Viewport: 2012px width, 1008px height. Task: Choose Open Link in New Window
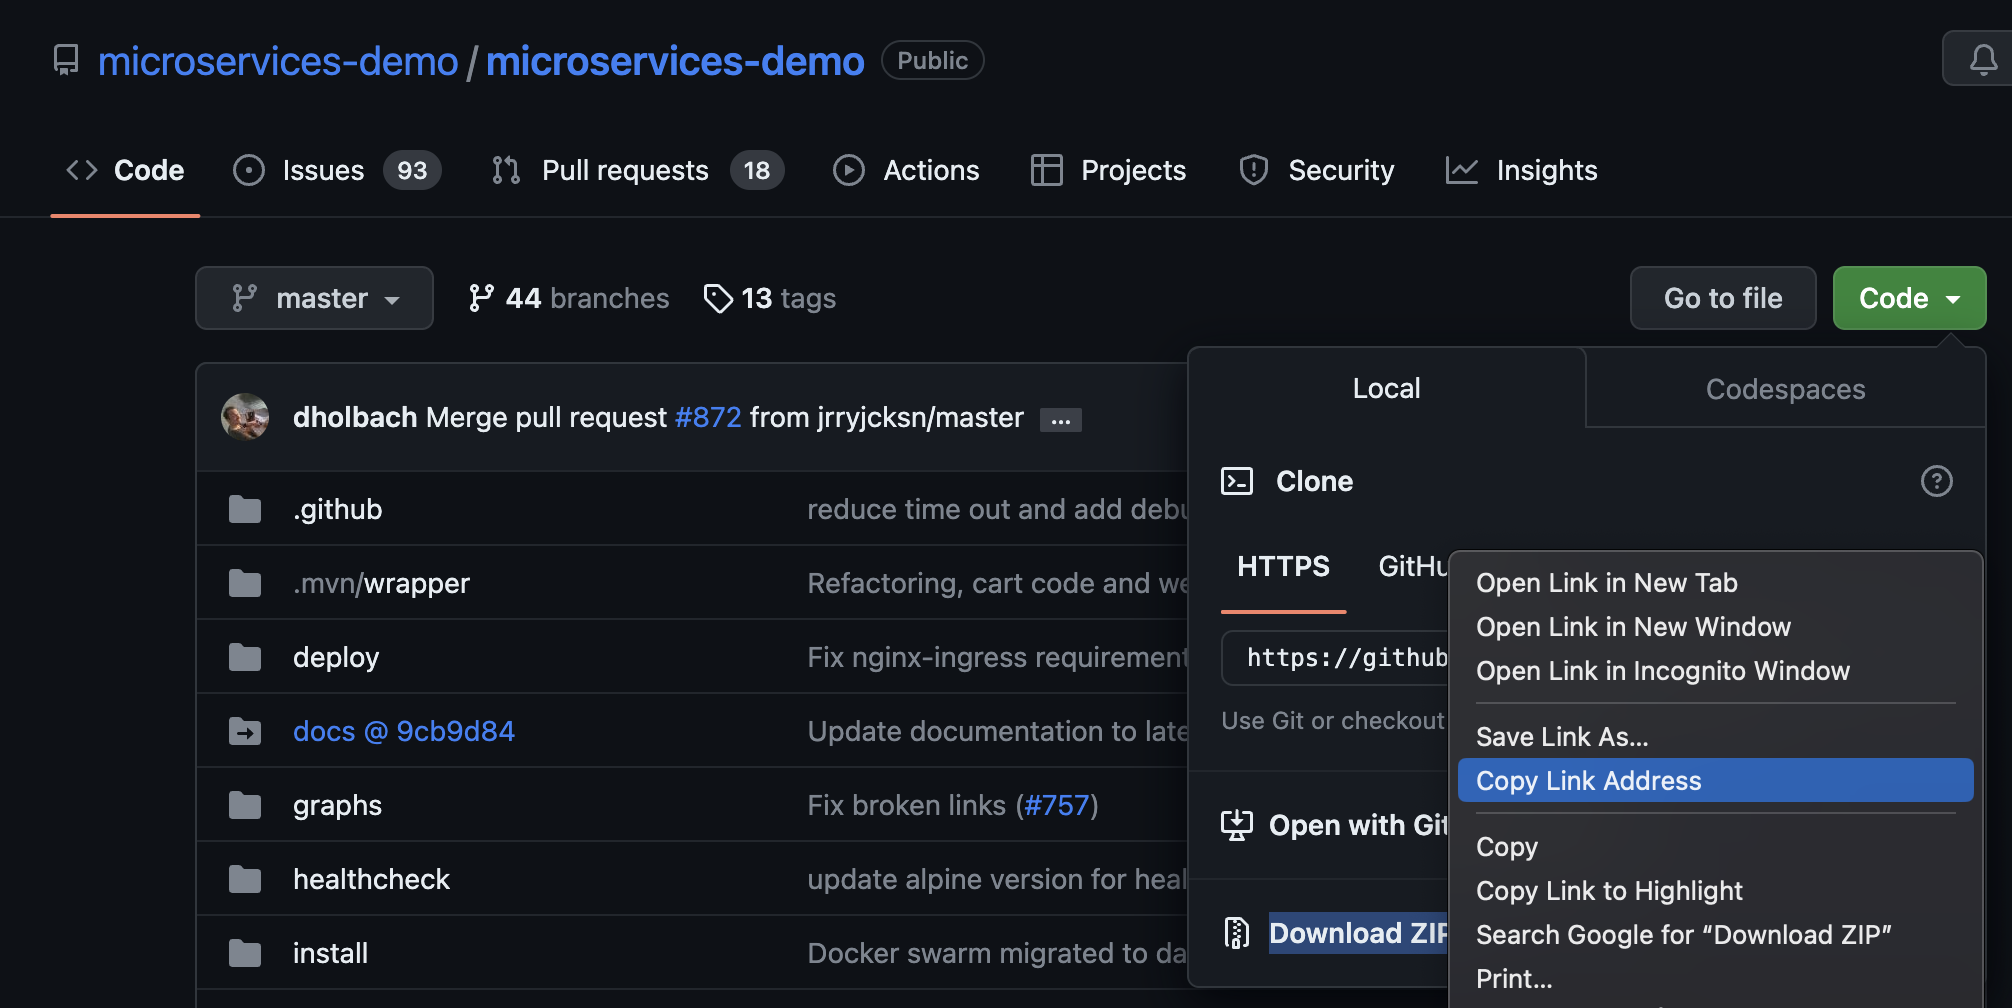click(1716, 627)
